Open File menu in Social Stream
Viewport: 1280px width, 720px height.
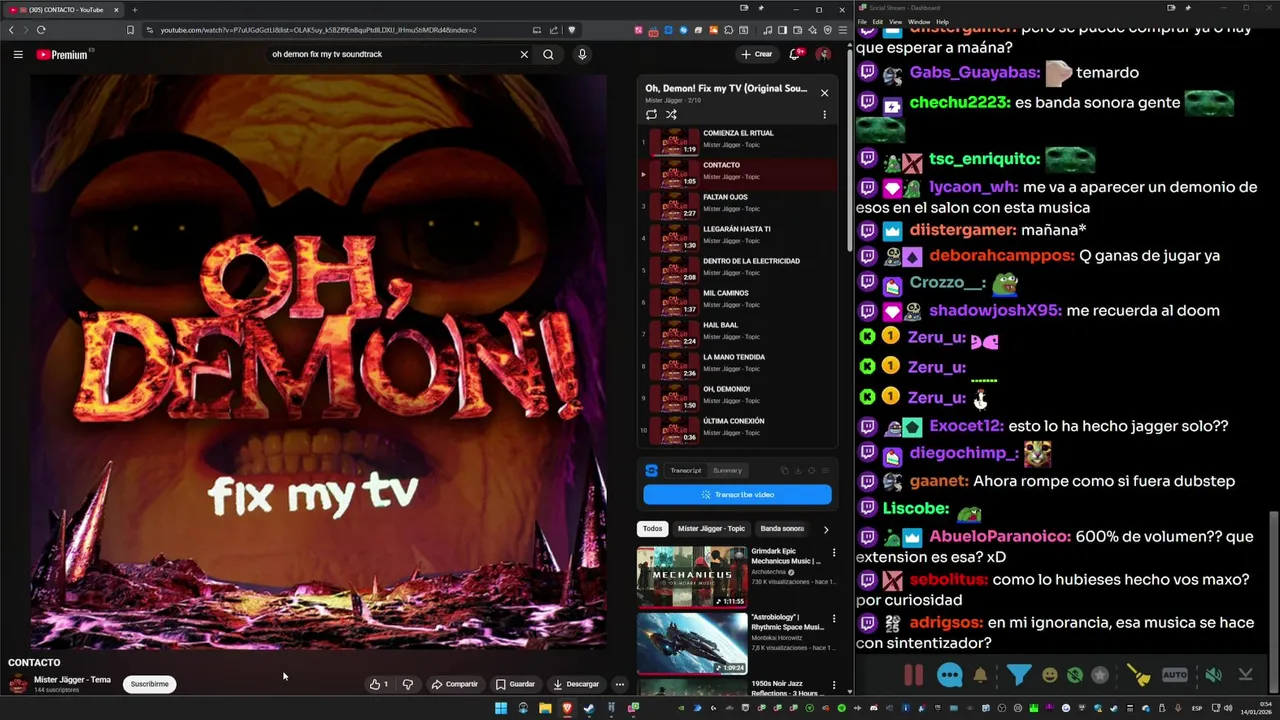[862, 21]
